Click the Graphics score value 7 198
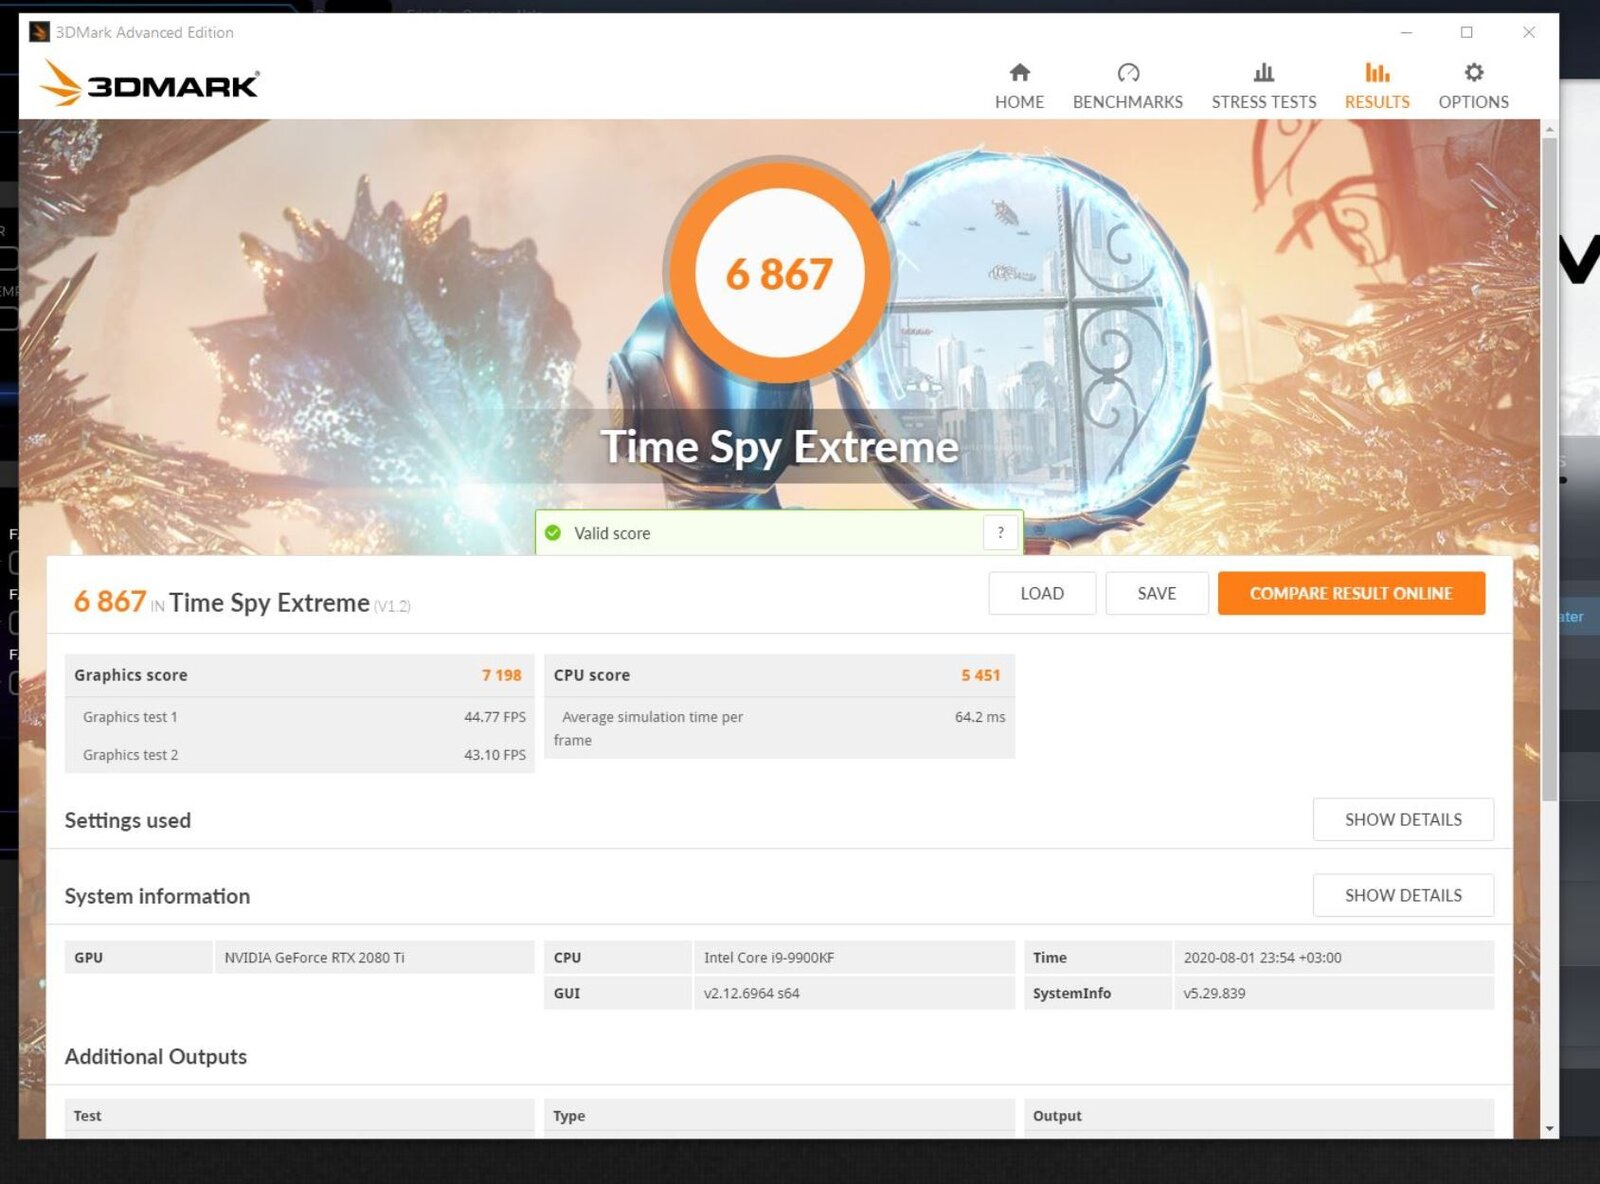Screen dimensions: 1600x1184 [501, 675]
